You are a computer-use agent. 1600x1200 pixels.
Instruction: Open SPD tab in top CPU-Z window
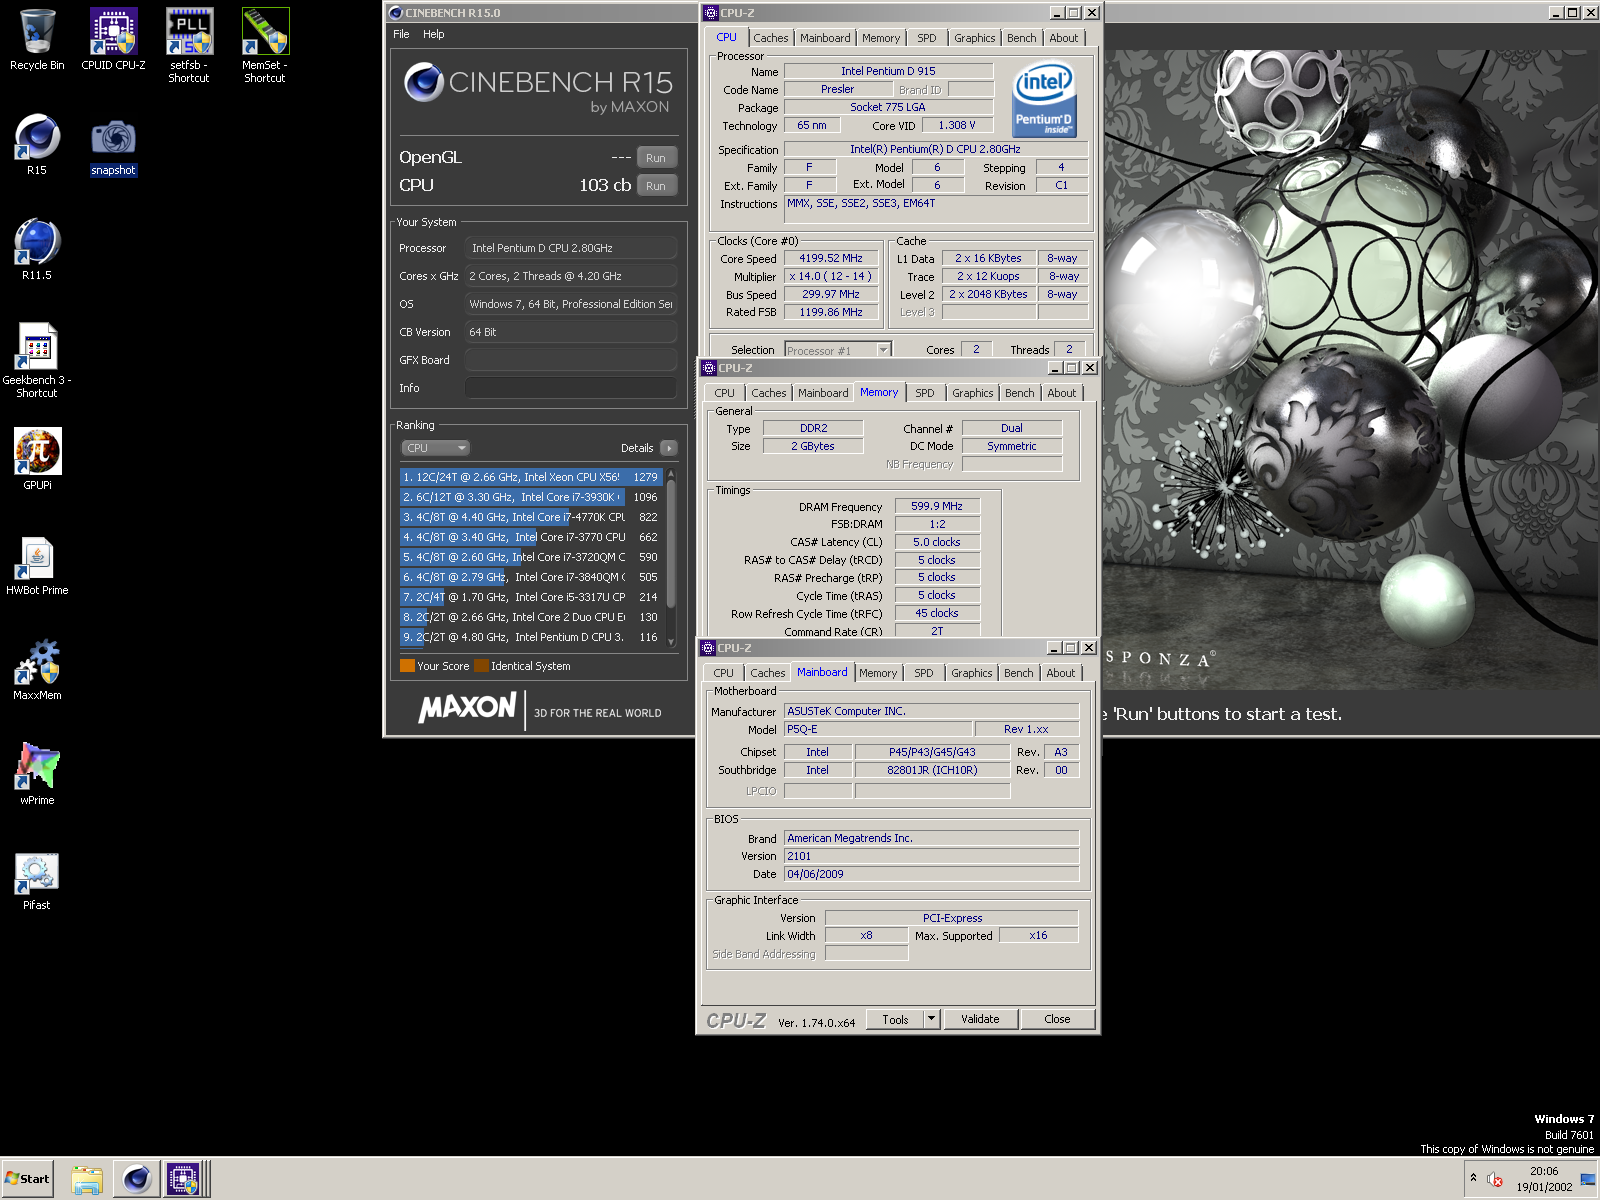tap(927, 38)
